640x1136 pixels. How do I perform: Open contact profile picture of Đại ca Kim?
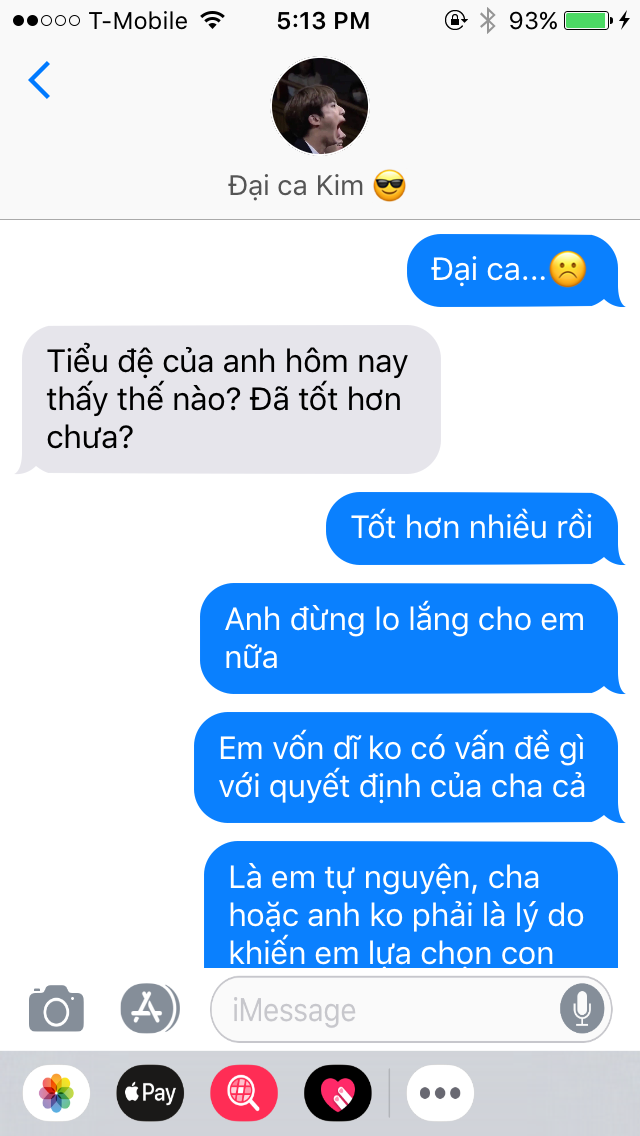pyautogui.click(x=320, y=106)
